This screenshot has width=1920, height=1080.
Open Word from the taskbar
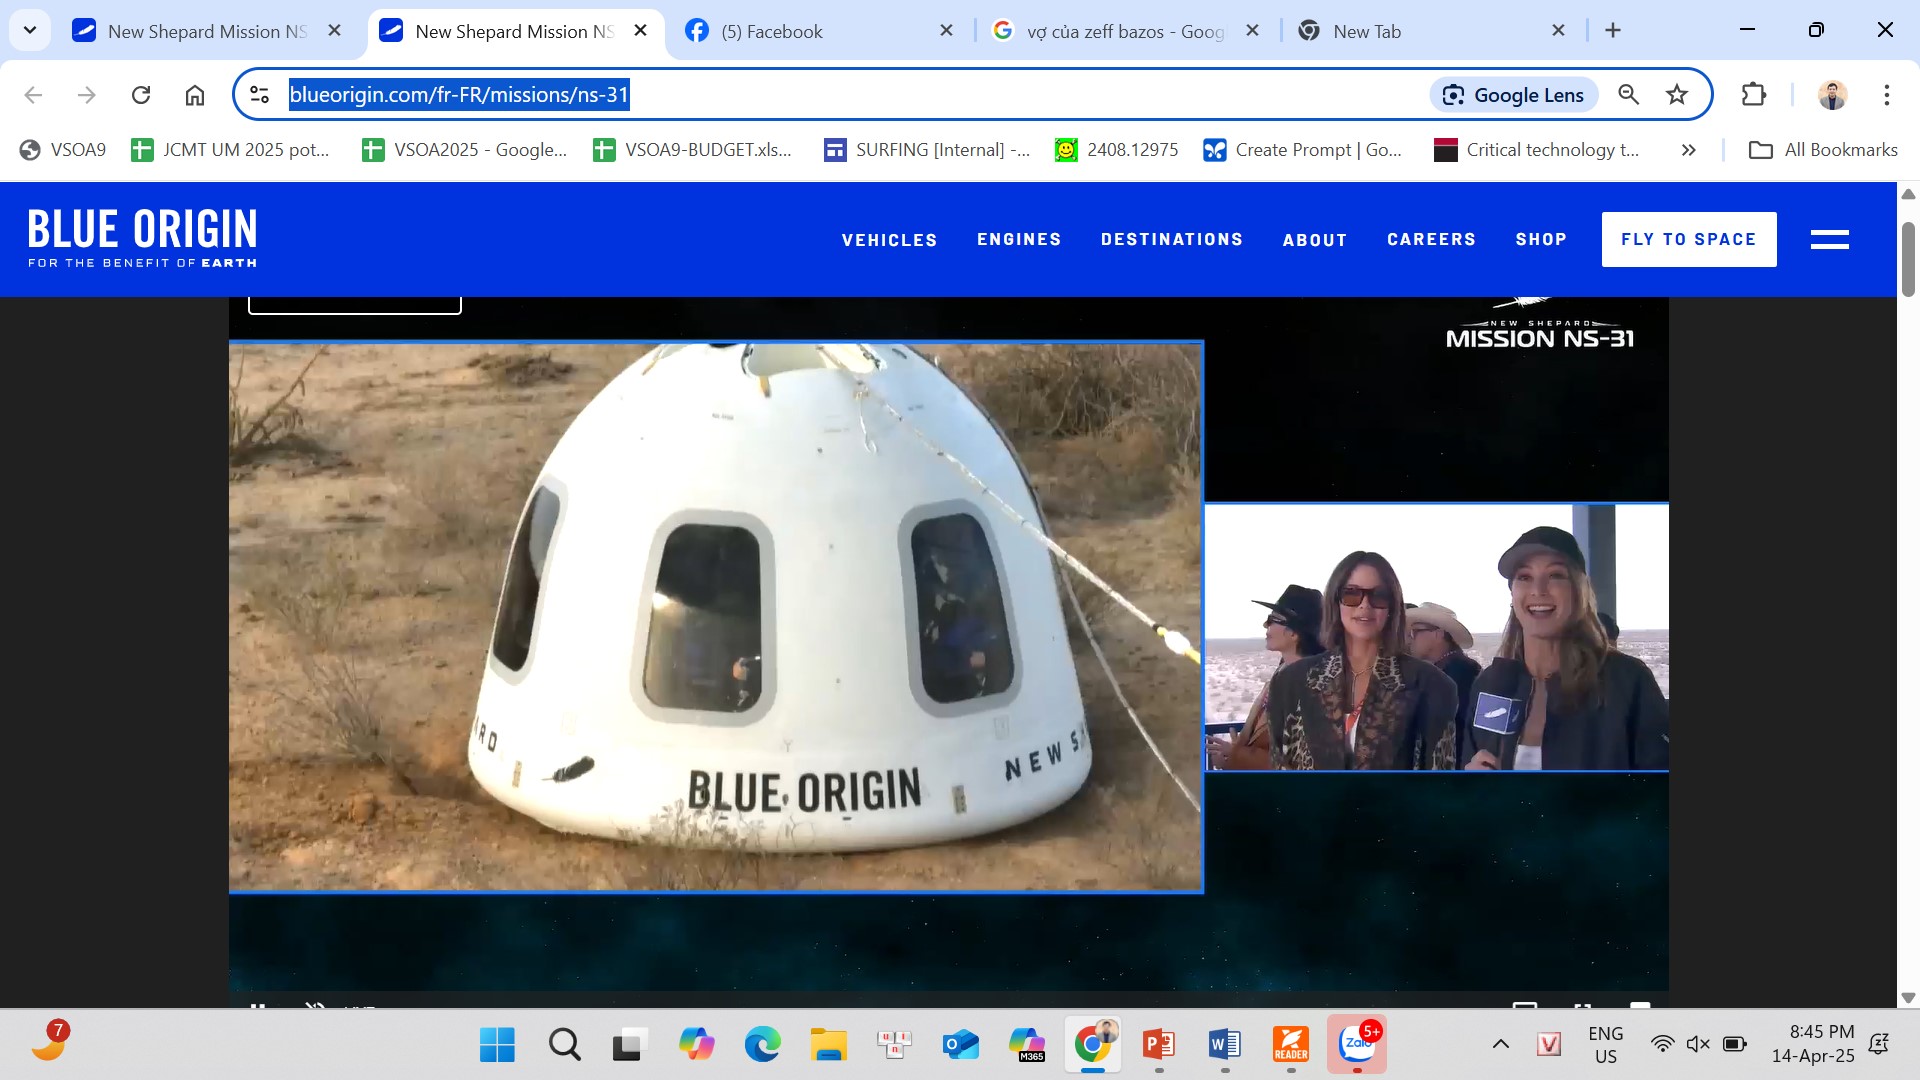coord(1225,1045)
